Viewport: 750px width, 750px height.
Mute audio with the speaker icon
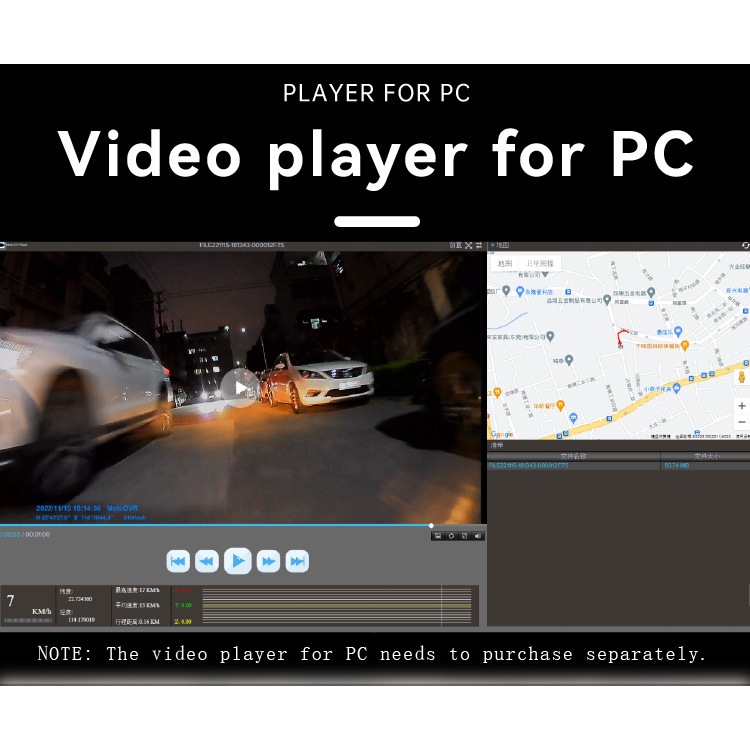coord(478,536)
